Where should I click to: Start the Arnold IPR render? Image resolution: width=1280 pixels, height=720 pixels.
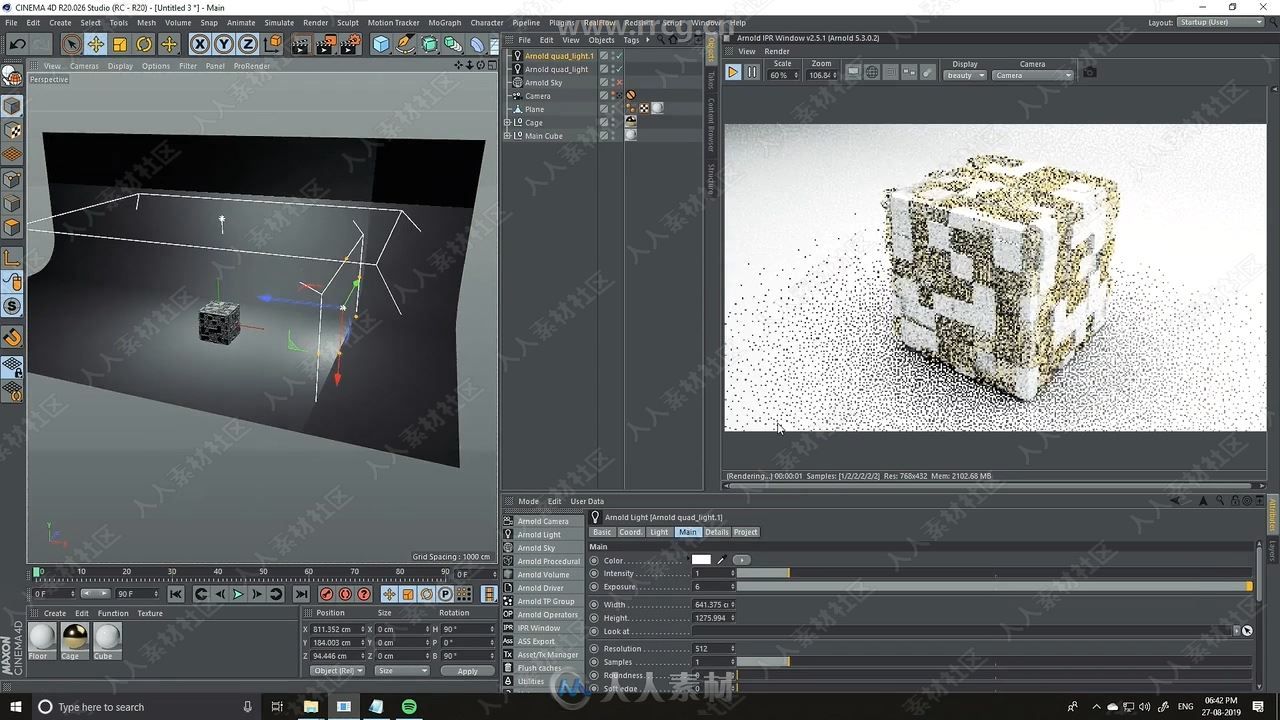(x=732, y=72)
